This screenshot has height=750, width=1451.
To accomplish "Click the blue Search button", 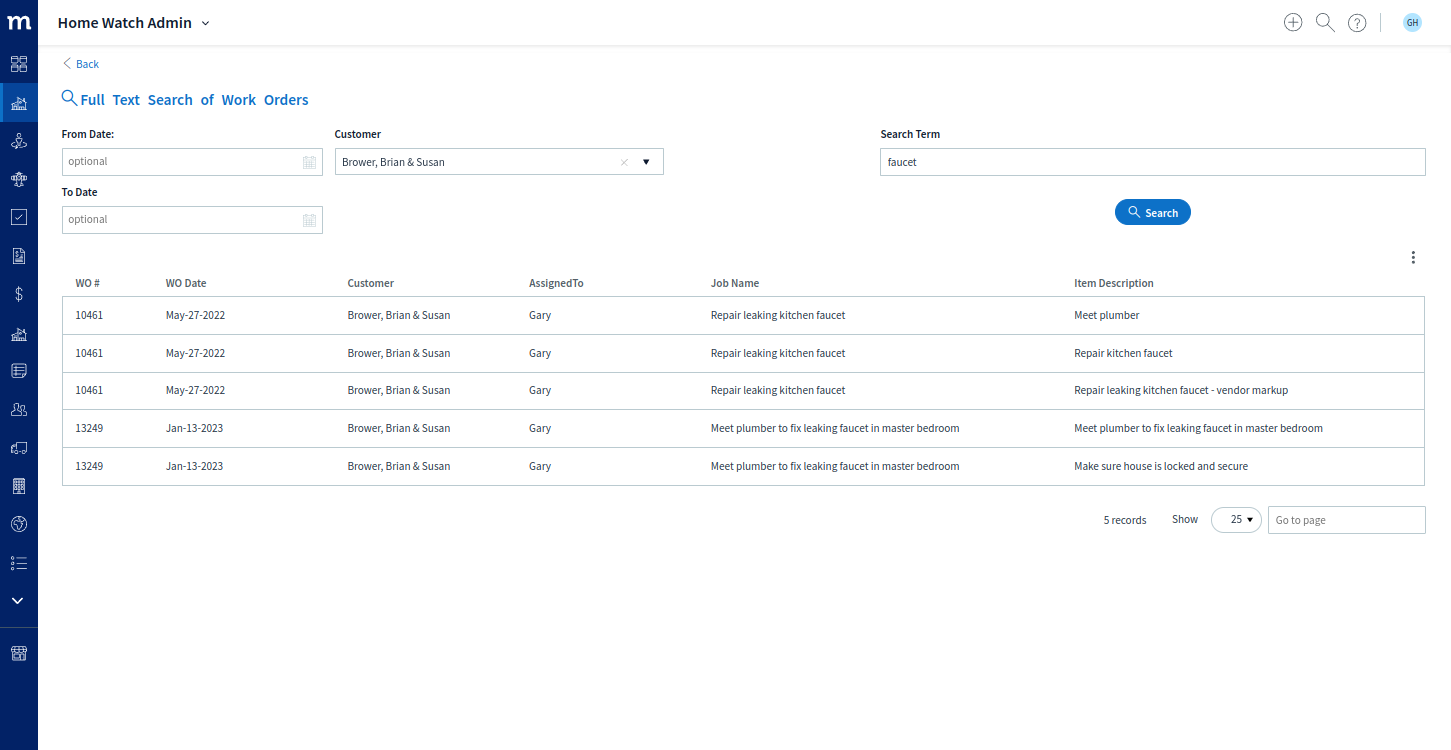I will [x=1153, y=213].
